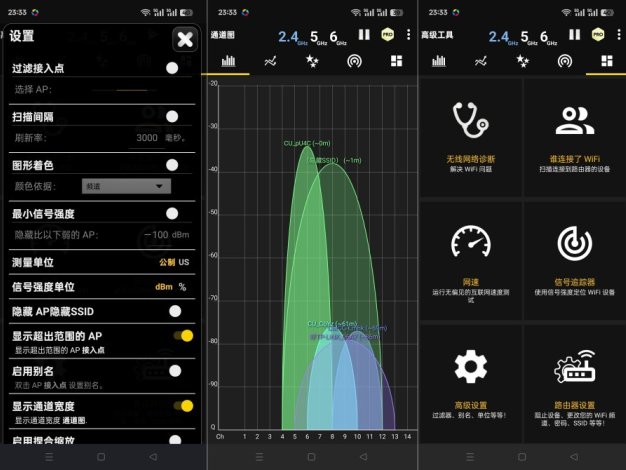Disable 显示超出范围的 AP switch
The width and height of the screenshot is (626, 470).
tap(184, 336)
